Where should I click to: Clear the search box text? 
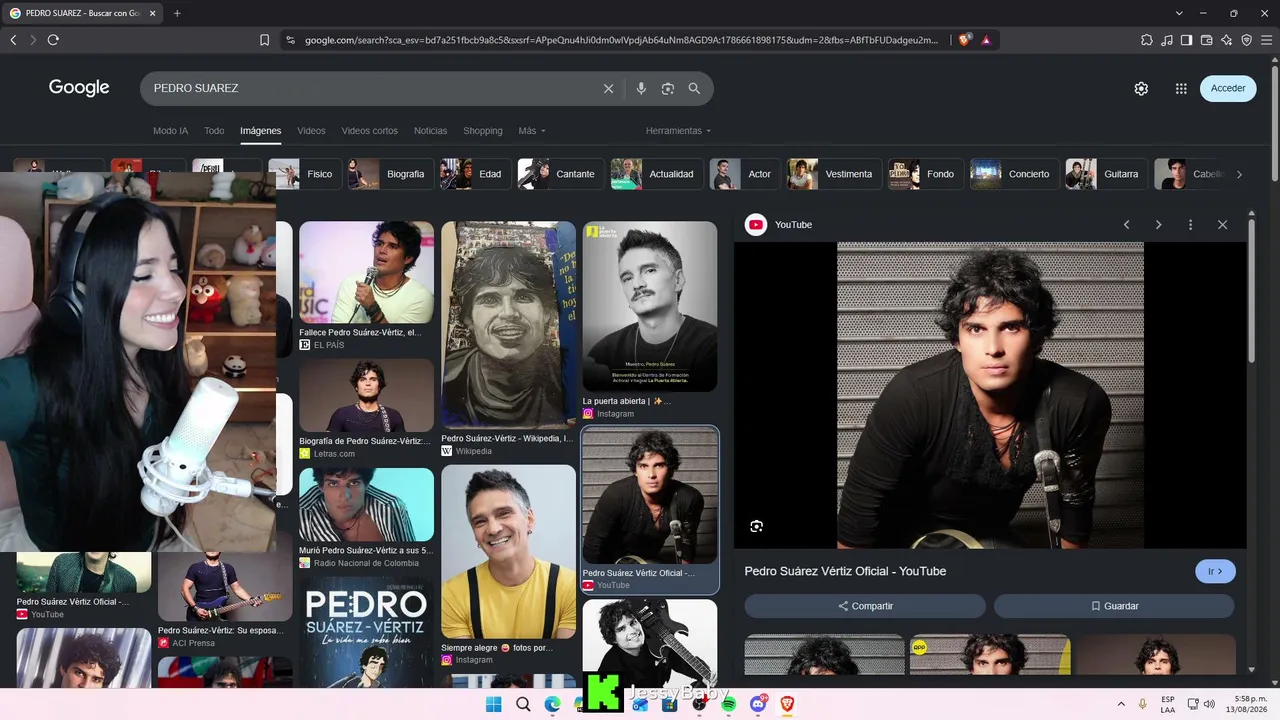[x=608, y=88]
